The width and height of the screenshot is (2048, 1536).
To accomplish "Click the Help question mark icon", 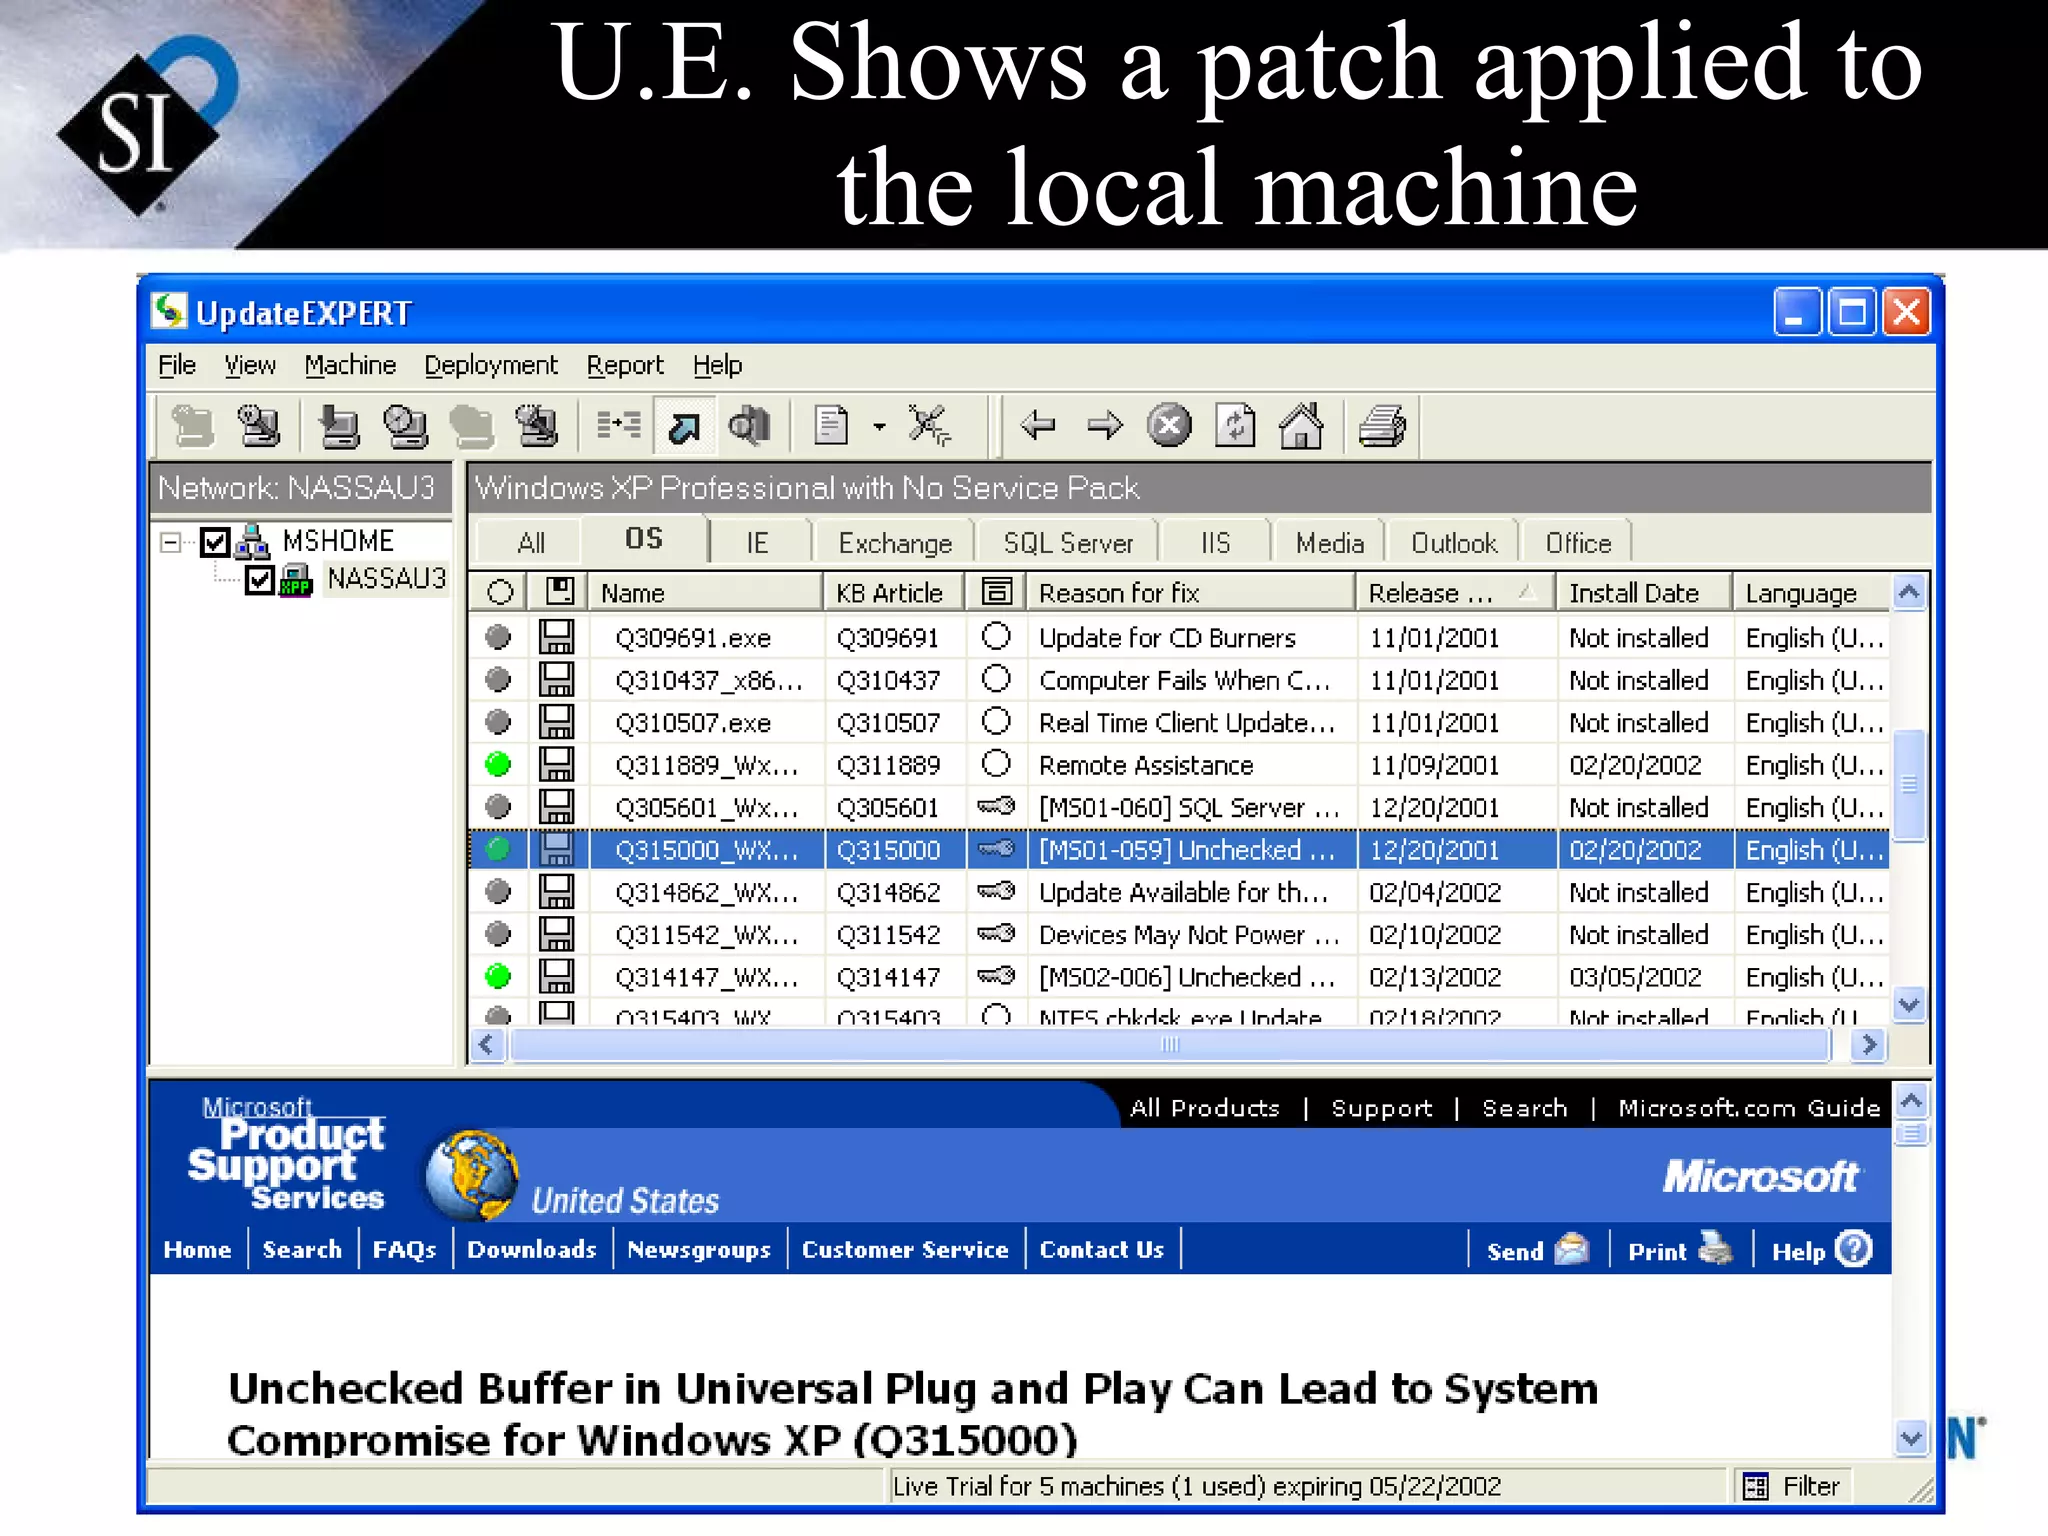I will pyautogui.click(x=1855, y=1249).
